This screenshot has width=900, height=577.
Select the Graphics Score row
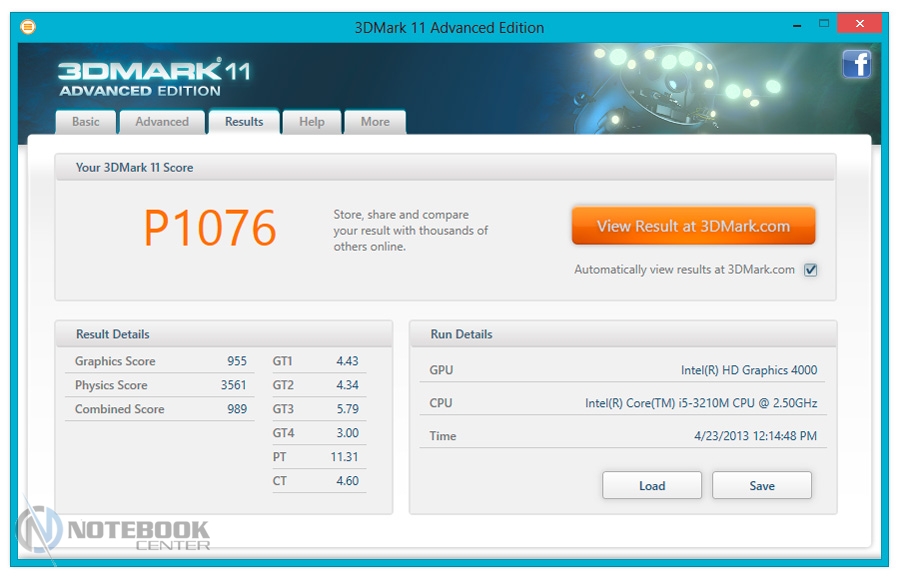pyautogui.click(x=160, y=362)
